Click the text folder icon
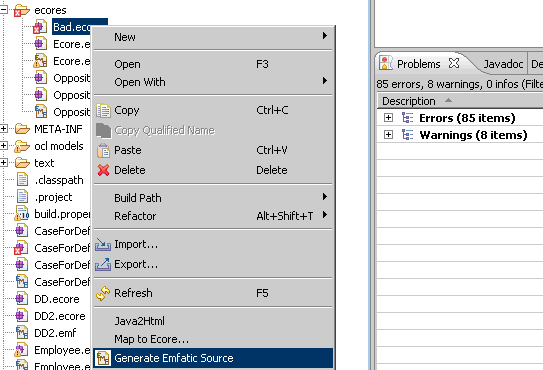Viewport: 543px width, 370px height. [x=22, y=163]
